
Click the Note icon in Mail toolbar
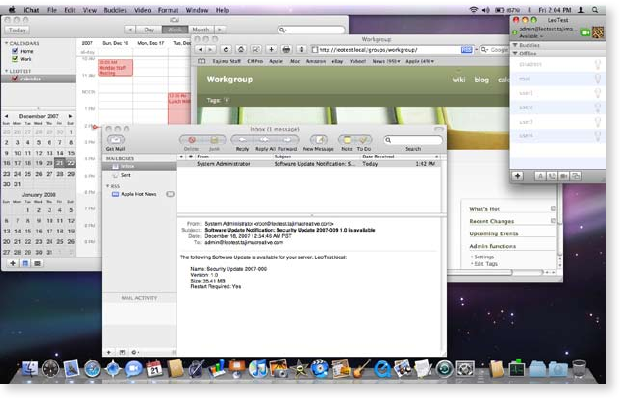347,140
